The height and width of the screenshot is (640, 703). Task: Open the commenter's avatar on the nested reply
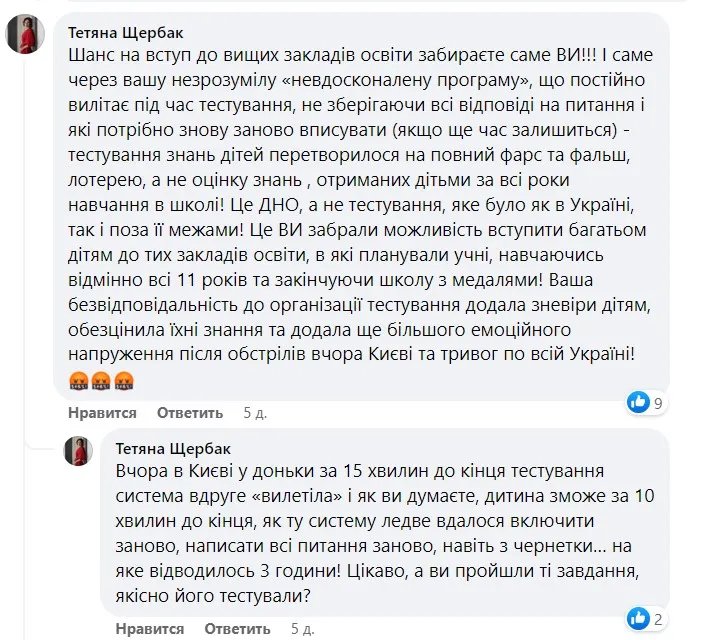pos(80,451)
